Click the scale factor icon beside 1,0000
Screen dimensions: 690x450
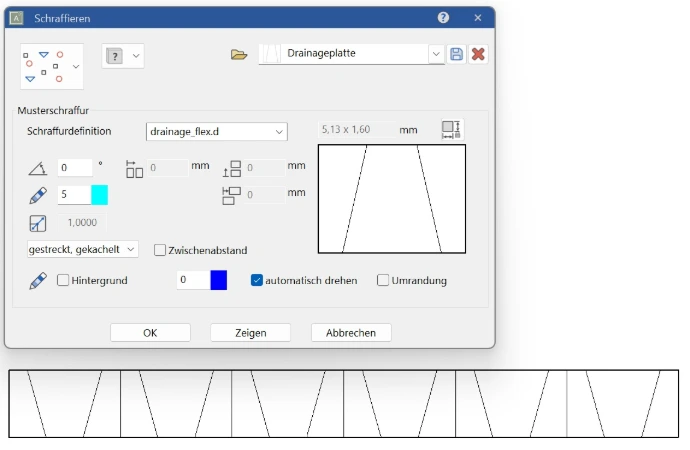[x=39, y=223]
